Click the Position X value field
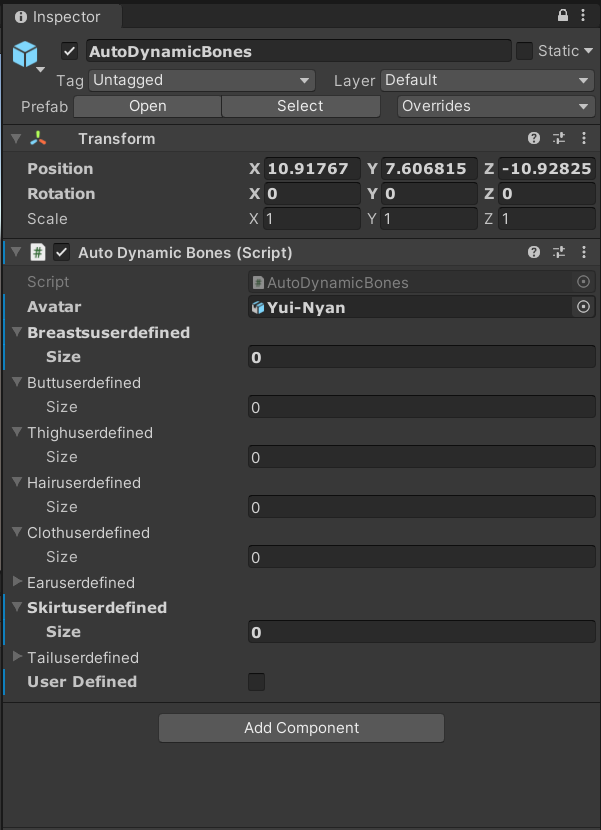 (312, 169)
